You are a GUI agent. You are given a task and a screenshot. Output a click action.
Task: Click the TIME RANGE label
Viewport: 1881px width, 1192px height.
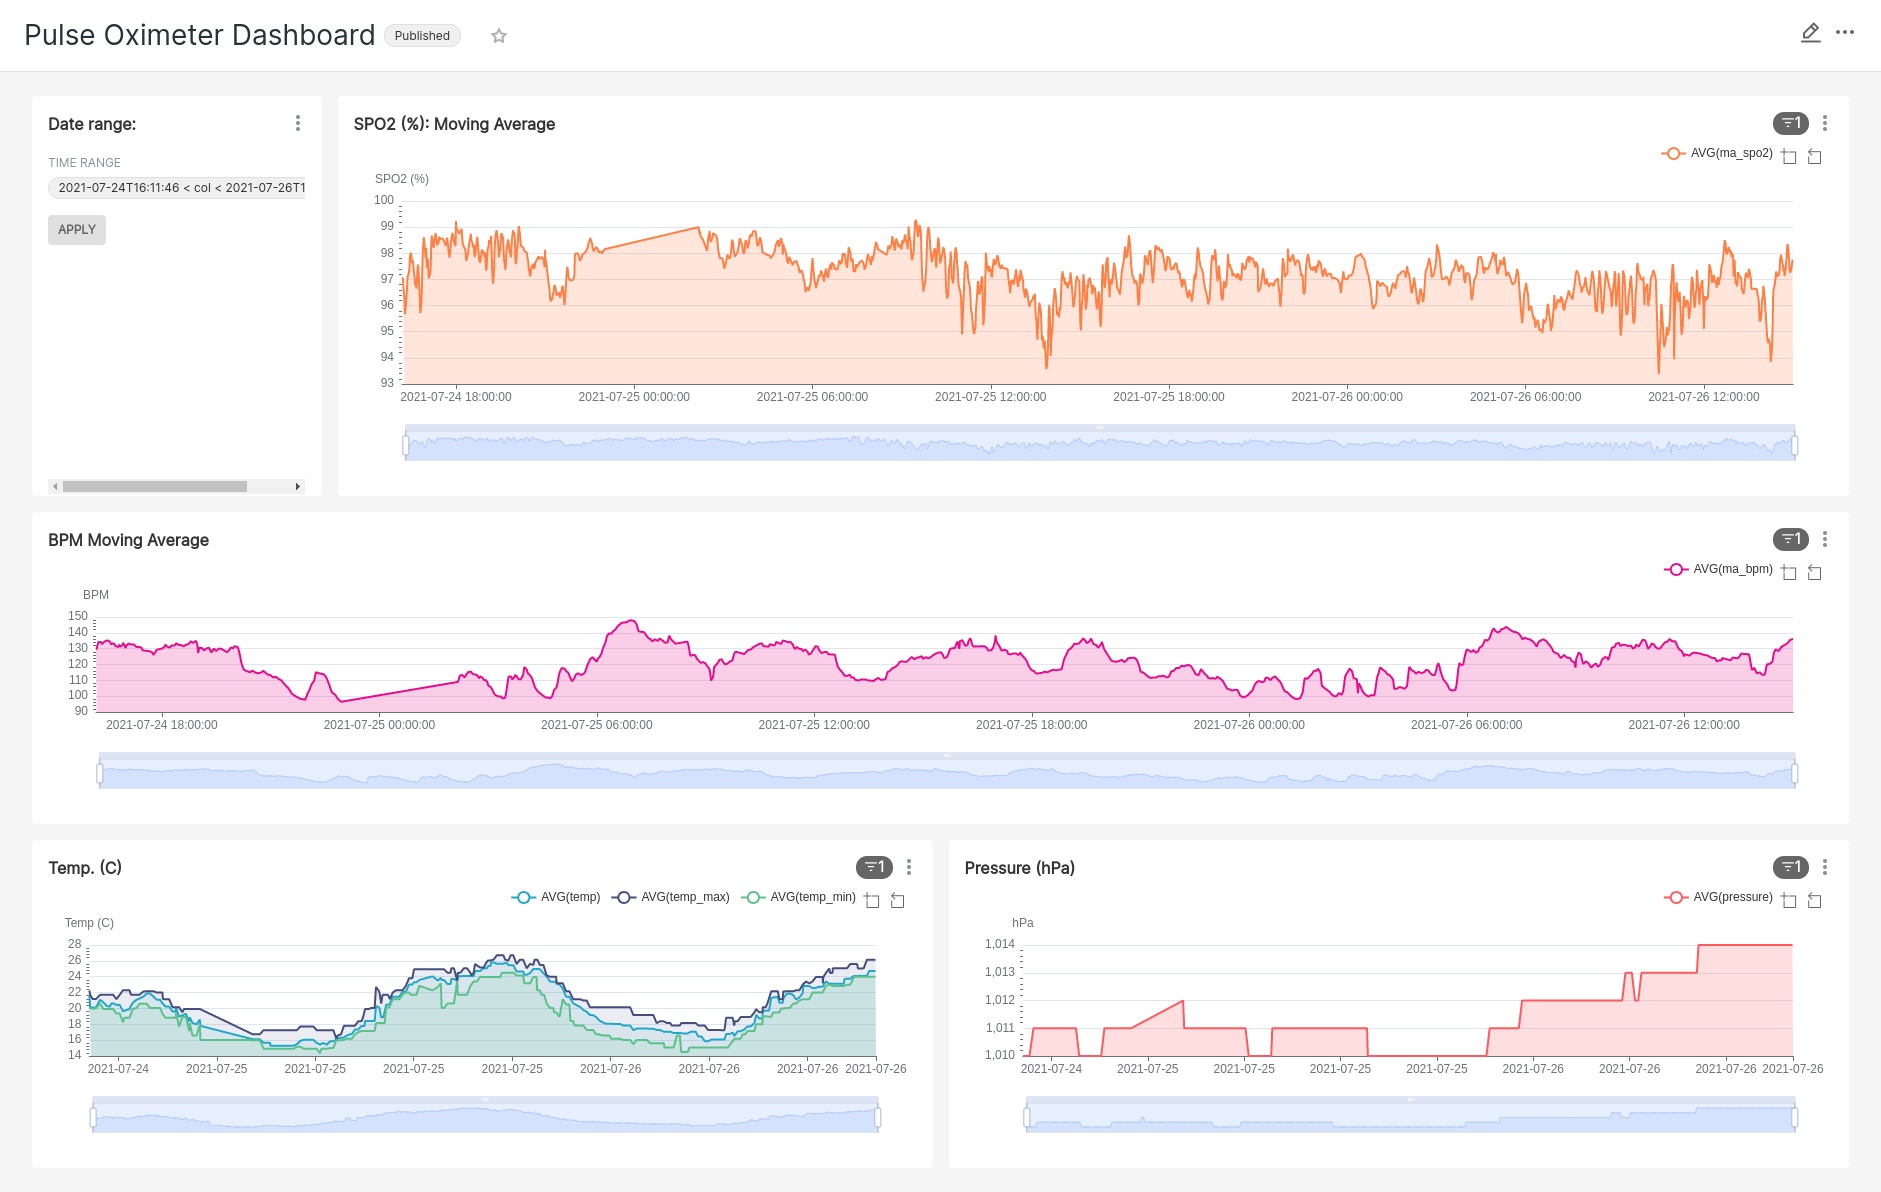[x=84, y=163]
